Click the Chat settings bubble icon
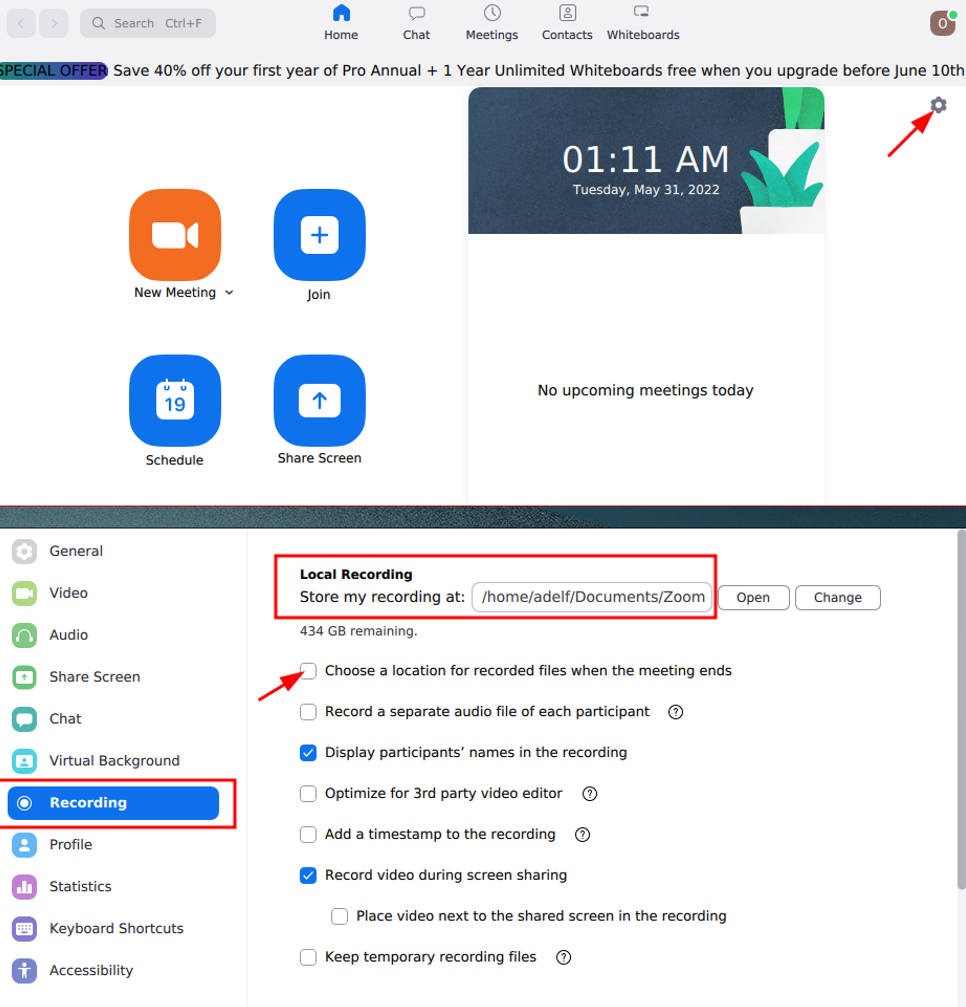The image size is (966, 1007). click(24, 719)
